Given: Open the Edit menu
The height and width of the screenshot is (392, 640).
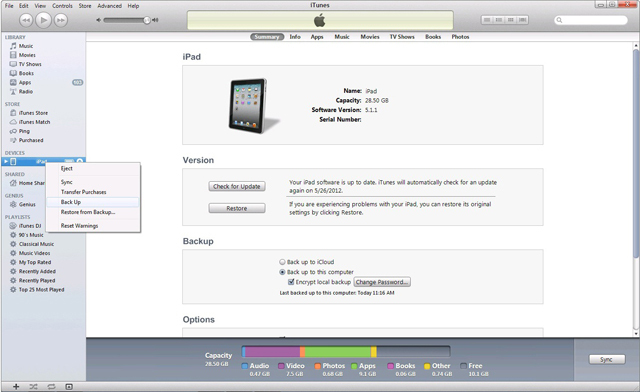Looking at the screenshot, I should point(24,6).
